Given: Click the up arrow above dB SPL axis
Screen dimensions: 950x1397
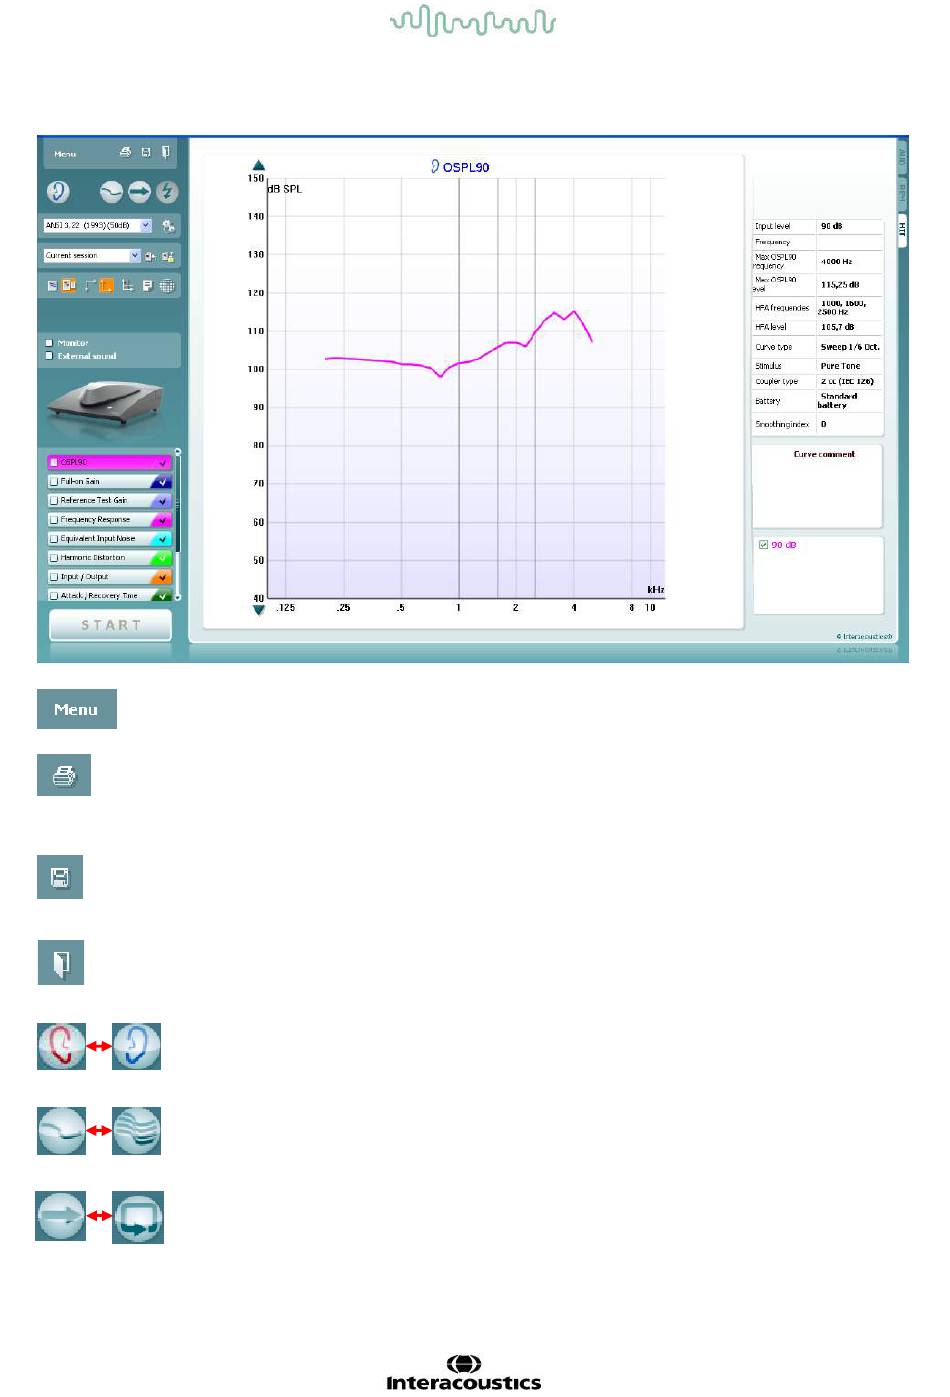Looking at the screenshot, I should coord(259,166).
